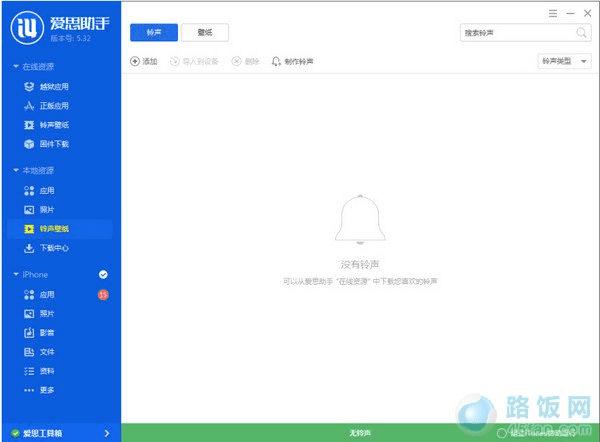600x442 pixels.
Task: Open 越狱应用 in online resources
Action: [47, 86]
